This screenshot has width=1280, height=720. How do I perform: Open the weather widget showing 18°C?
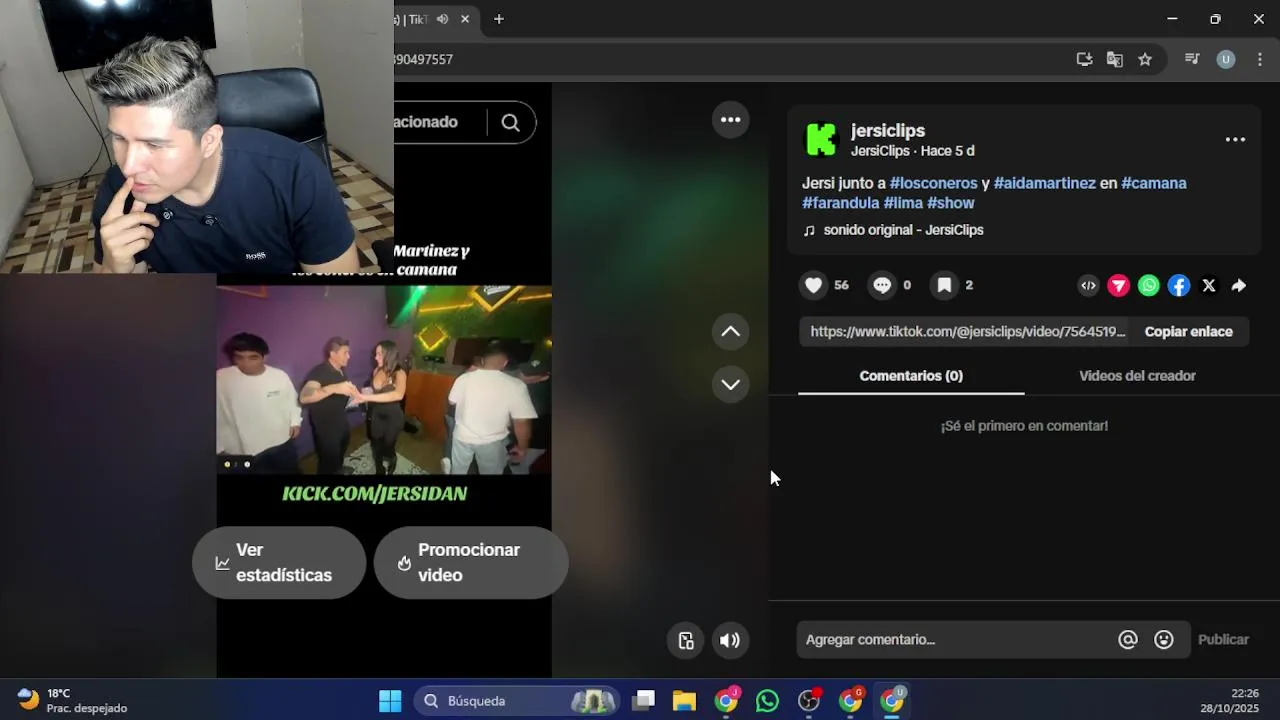click(73, 701)
